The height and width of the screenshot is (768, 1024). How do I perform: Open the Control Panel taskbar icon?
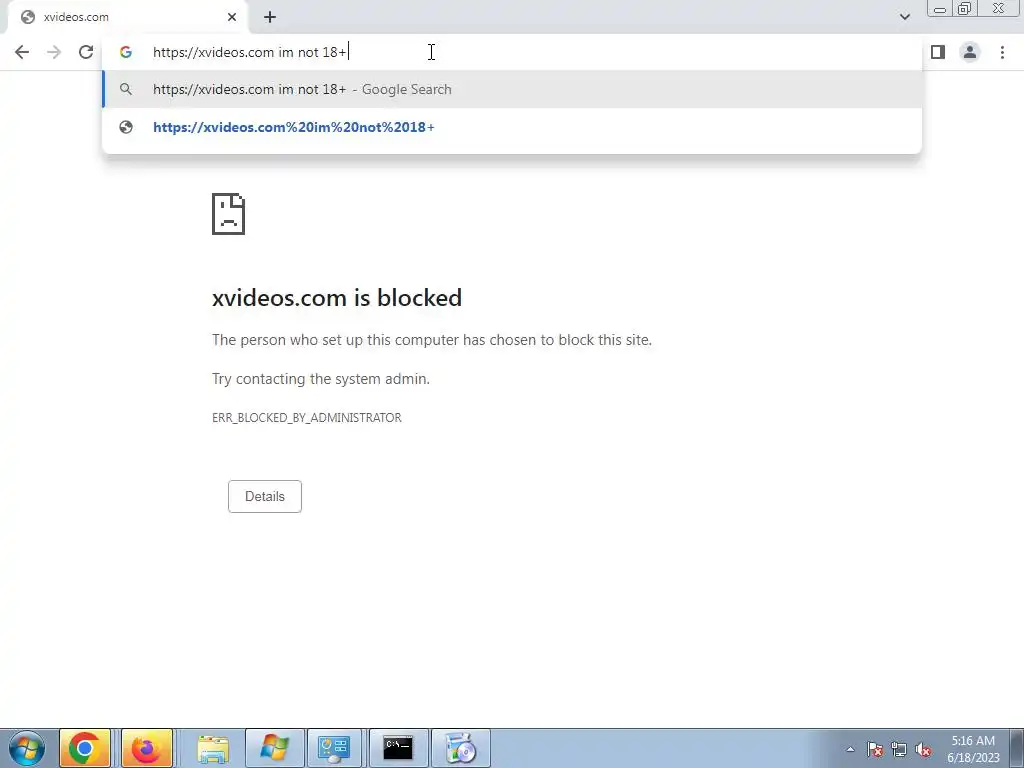tap(334, 748)
